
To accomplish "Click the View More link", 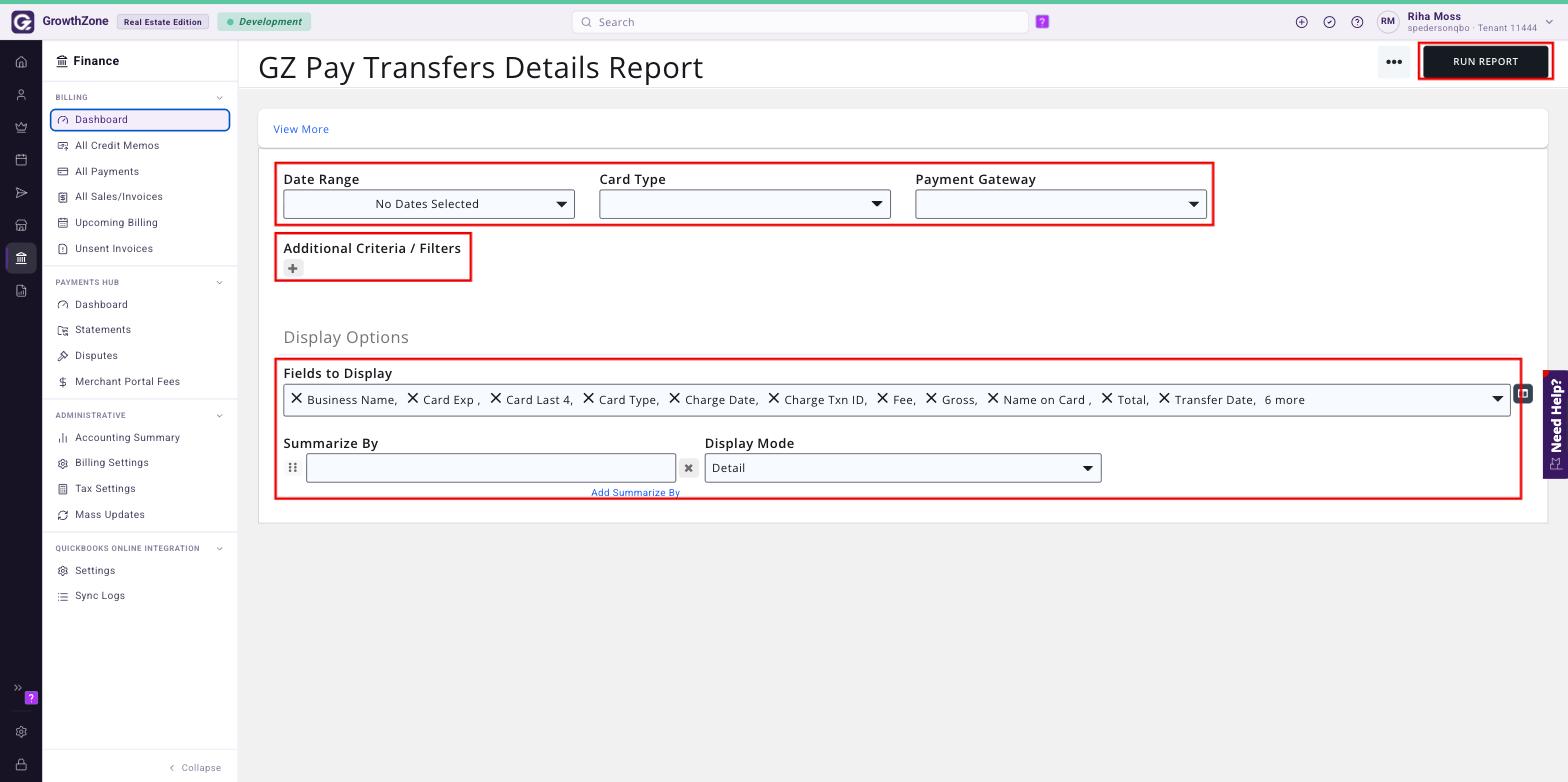I will tap(301, 129).
